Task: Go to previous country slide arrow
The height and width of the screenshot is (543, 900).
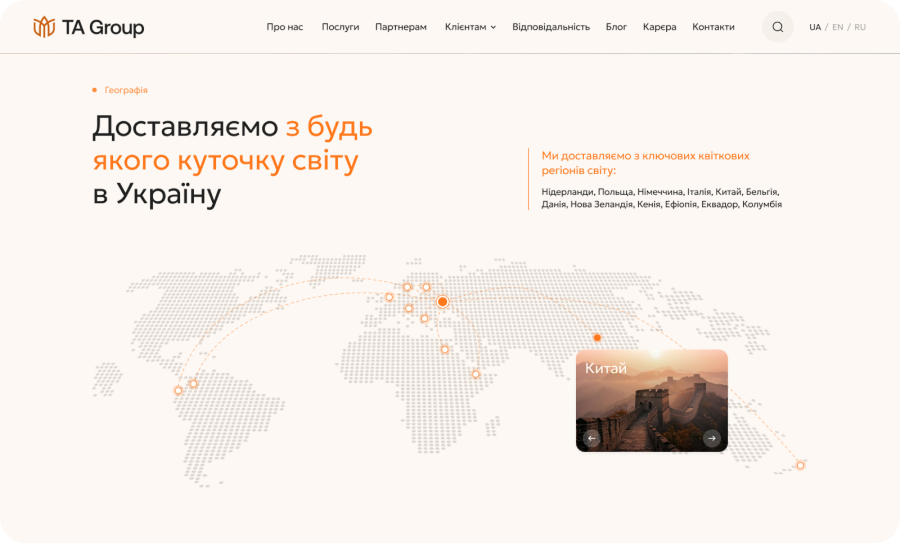Action: point(592,439)
